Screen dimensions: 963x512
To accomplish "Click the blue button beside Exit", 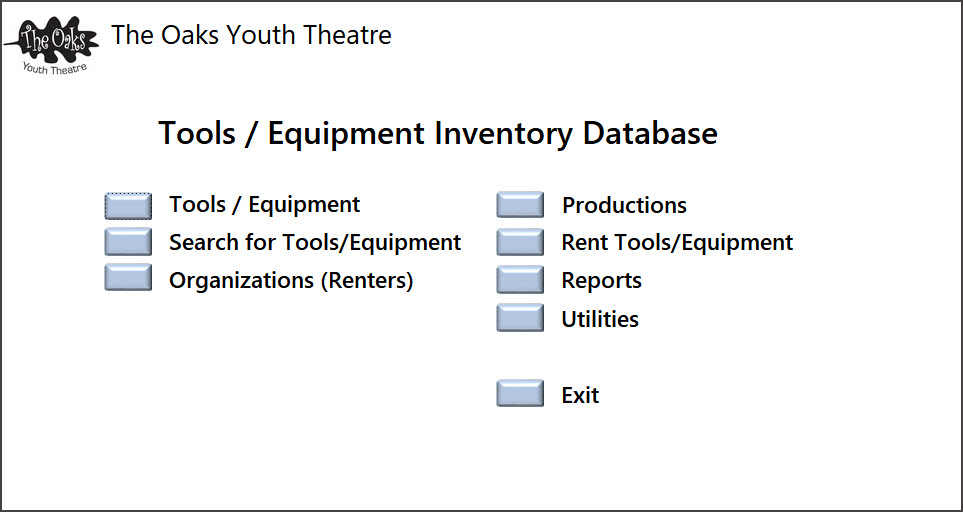I will [x=520, y=393].
